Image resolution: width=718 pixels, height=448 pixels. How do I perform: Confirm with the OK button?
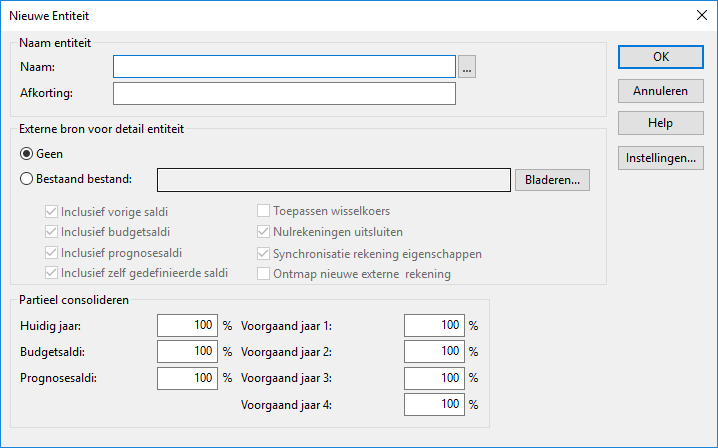pyautogui.click(x=661, y=57)
